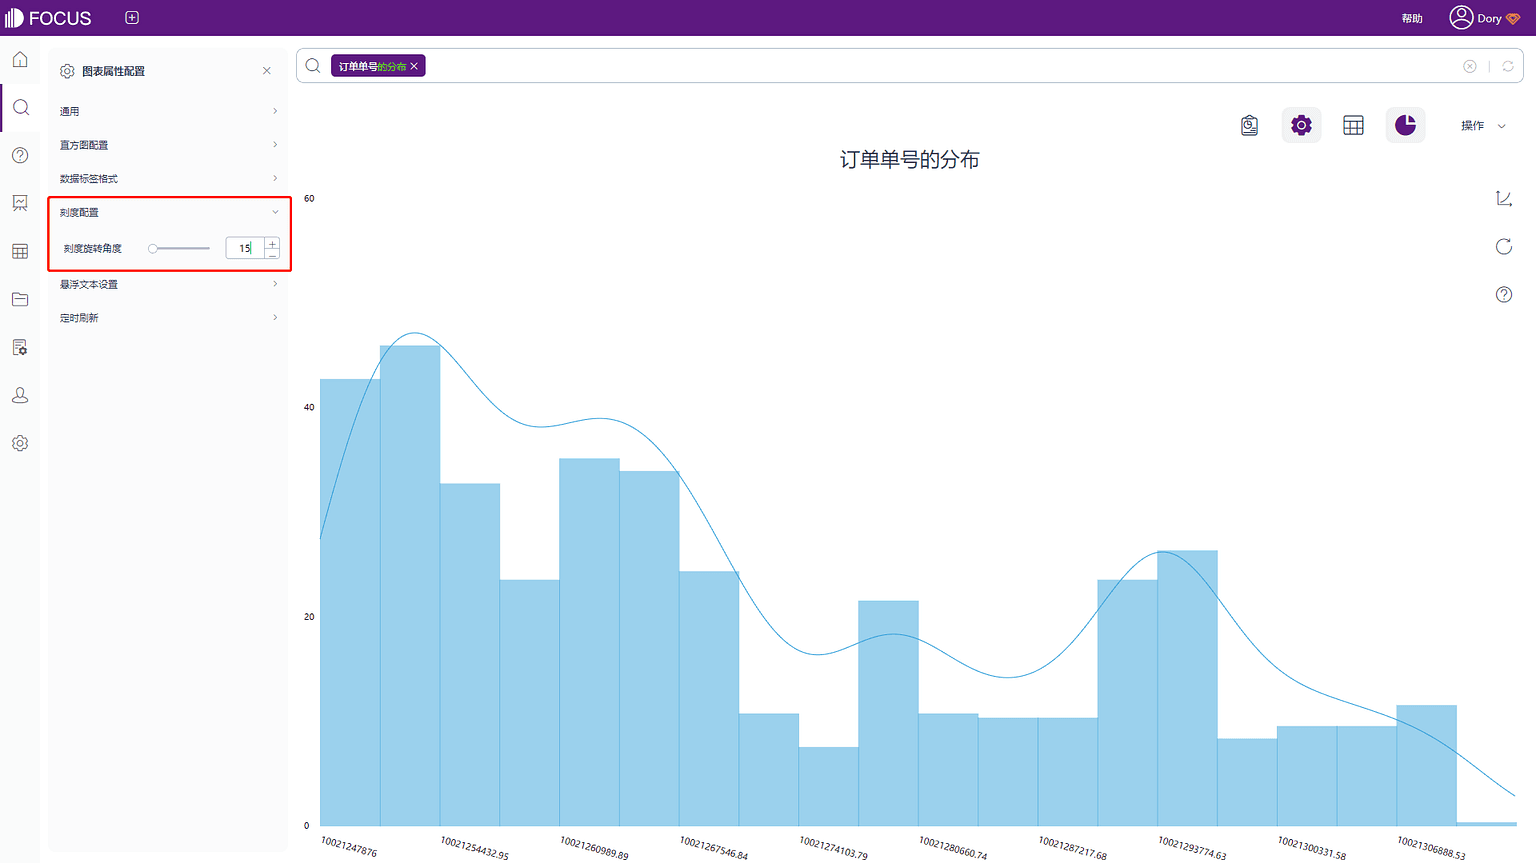
Task: Open the Home icon in sidebar
Action: pyautogui.click(x=20, y=60)
